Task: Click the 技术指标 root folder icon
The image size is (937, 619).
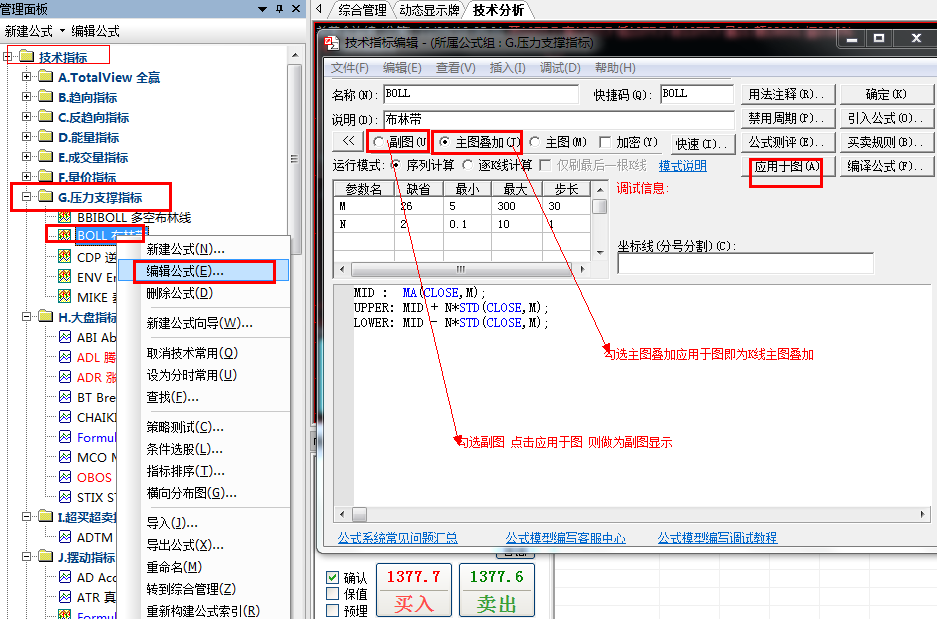Action: click(x=26, y=57)
